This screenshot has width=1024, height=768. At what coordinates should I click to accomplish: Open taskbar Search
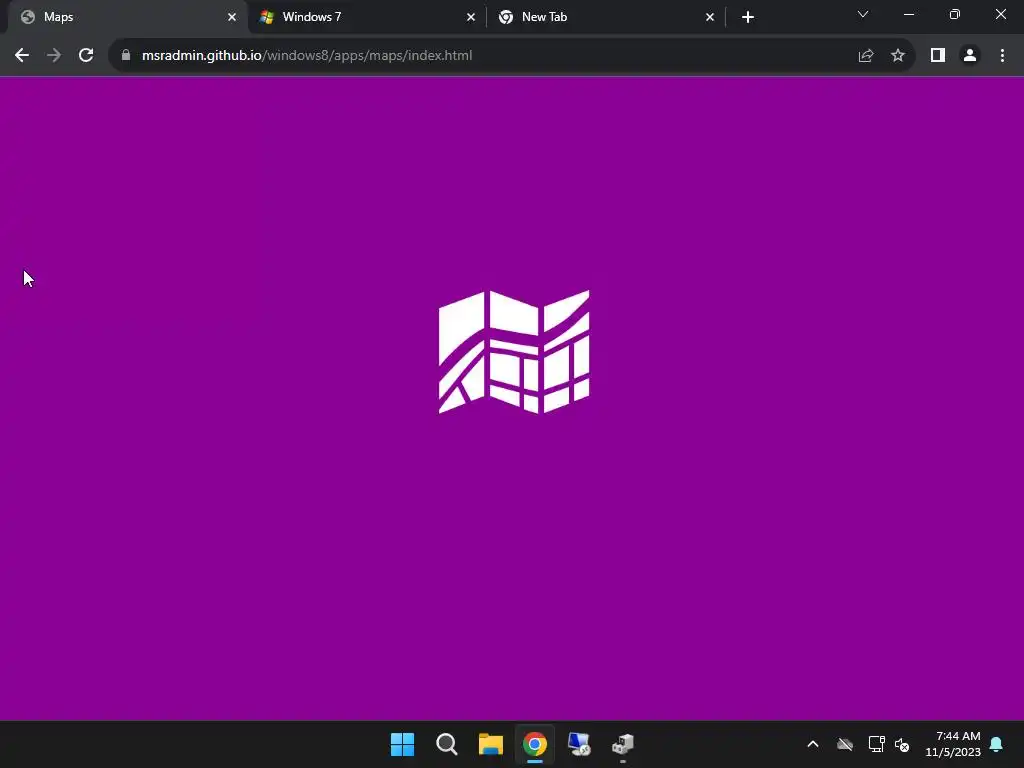pos(447,744)
